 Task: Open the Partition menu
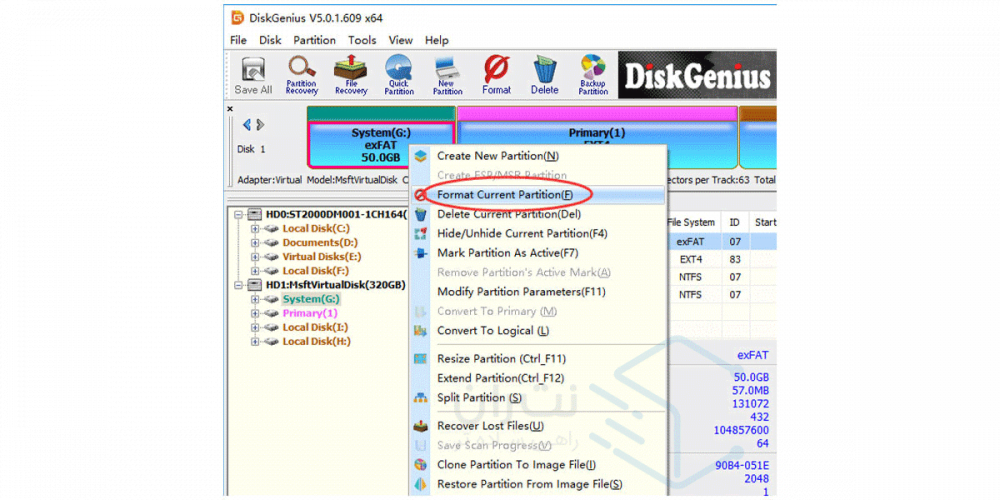click(314, 40)
